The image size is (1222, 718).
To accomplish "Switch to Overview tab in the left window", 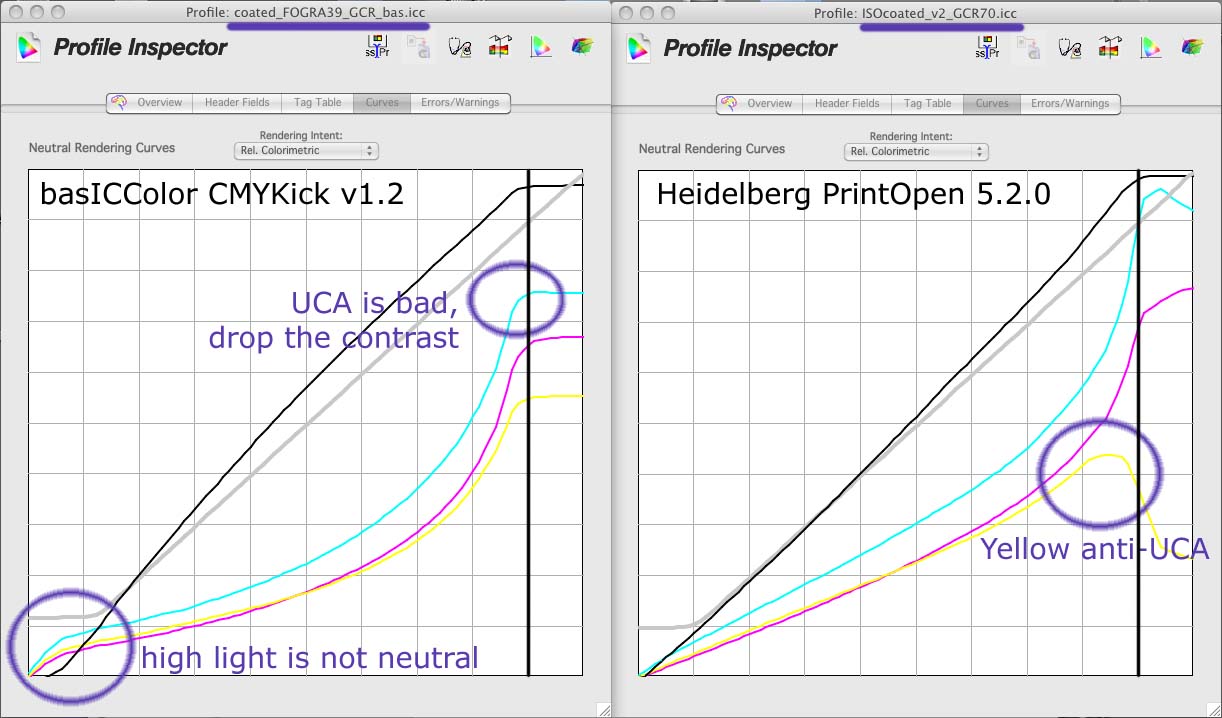I will [150, 103].
